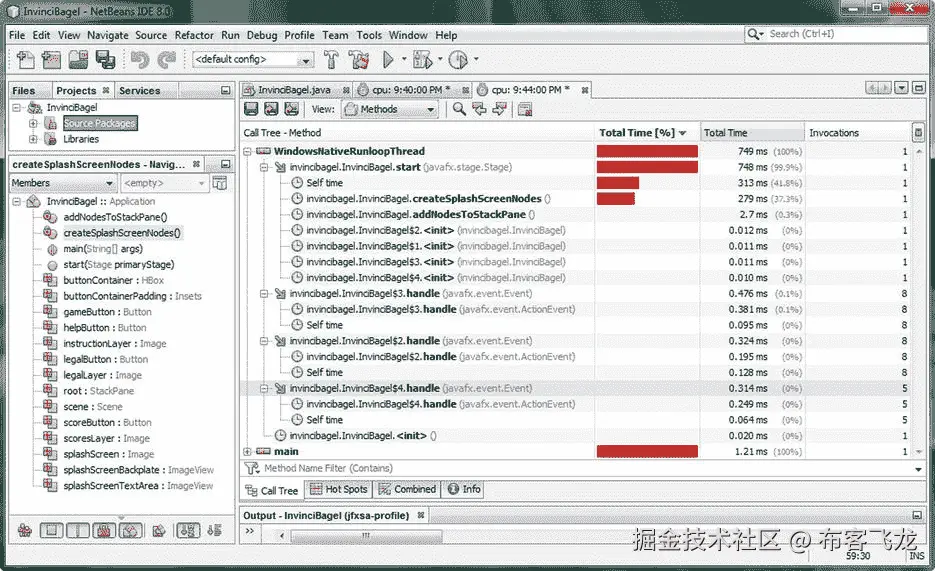This screenshot has height=571, width=935.
Task: Open the Tools menu
Action: pos(369,35)
